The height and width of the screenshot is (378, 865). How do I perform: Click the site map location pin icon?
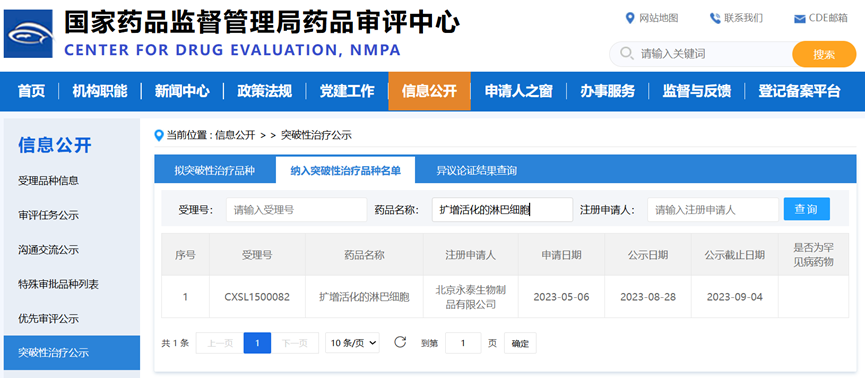click(x=629, y=18)
